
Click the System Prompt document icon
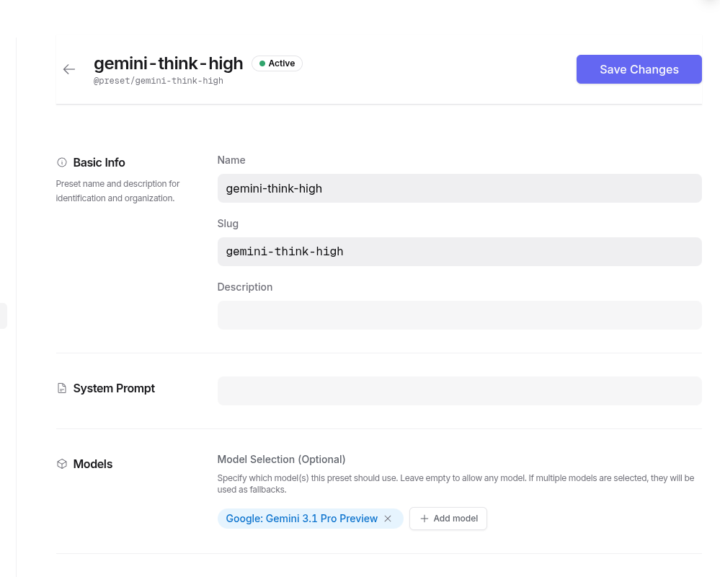click(x=62, y=389)
